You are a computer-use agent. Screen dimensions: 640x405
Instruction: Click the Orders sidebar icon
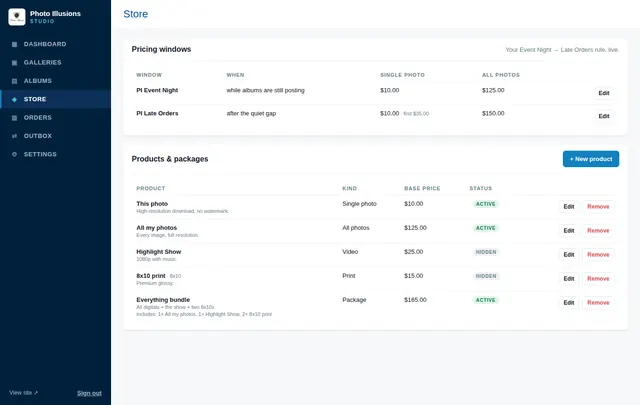[14, 118]
